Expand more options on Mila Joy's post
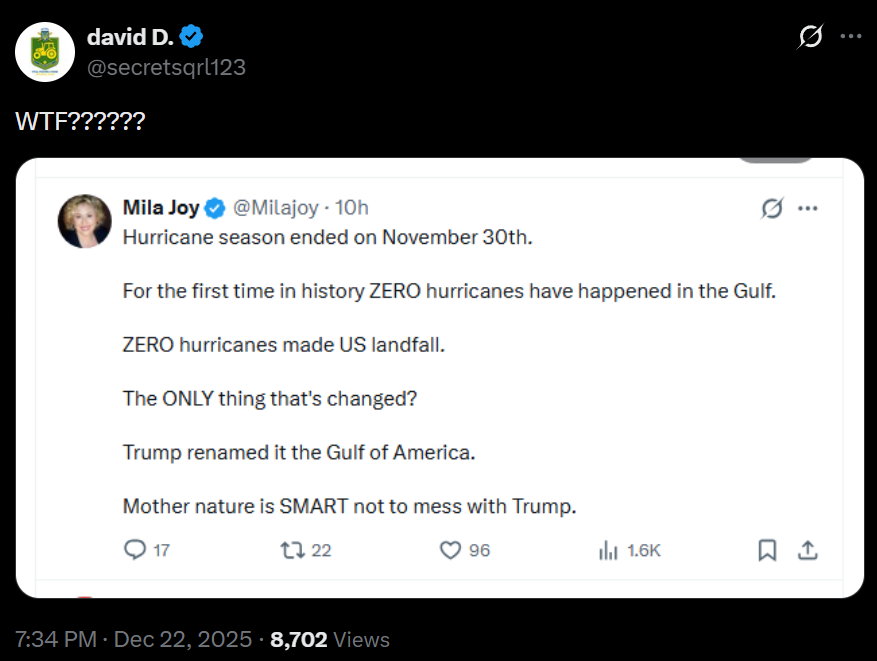This screenshot has width=877, height=661. click(x=808, y=208)
